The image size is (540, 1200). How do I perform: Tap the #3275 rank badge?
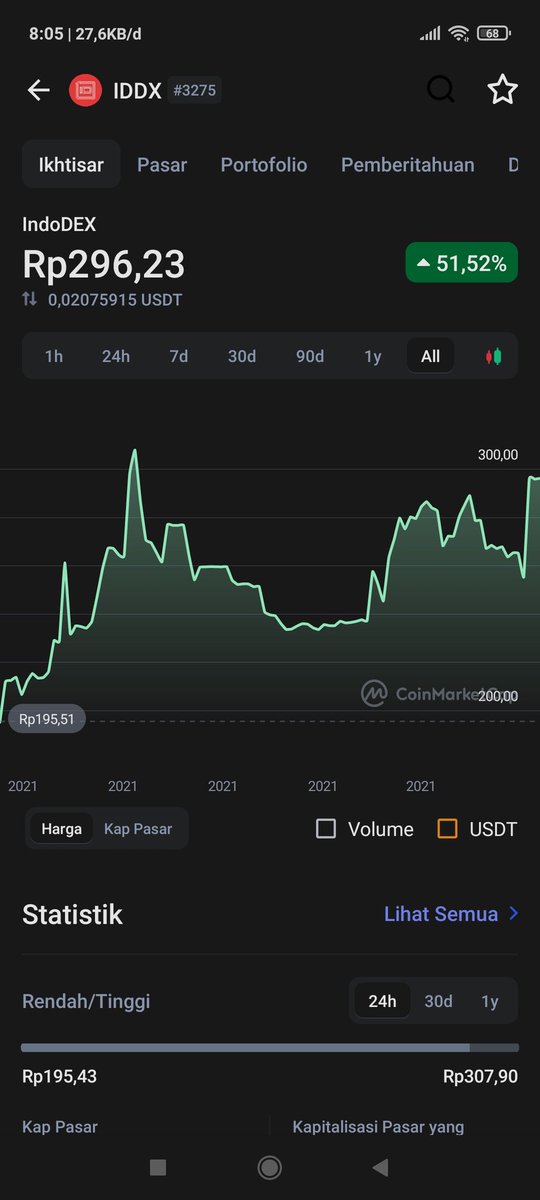tap(194, 91)
